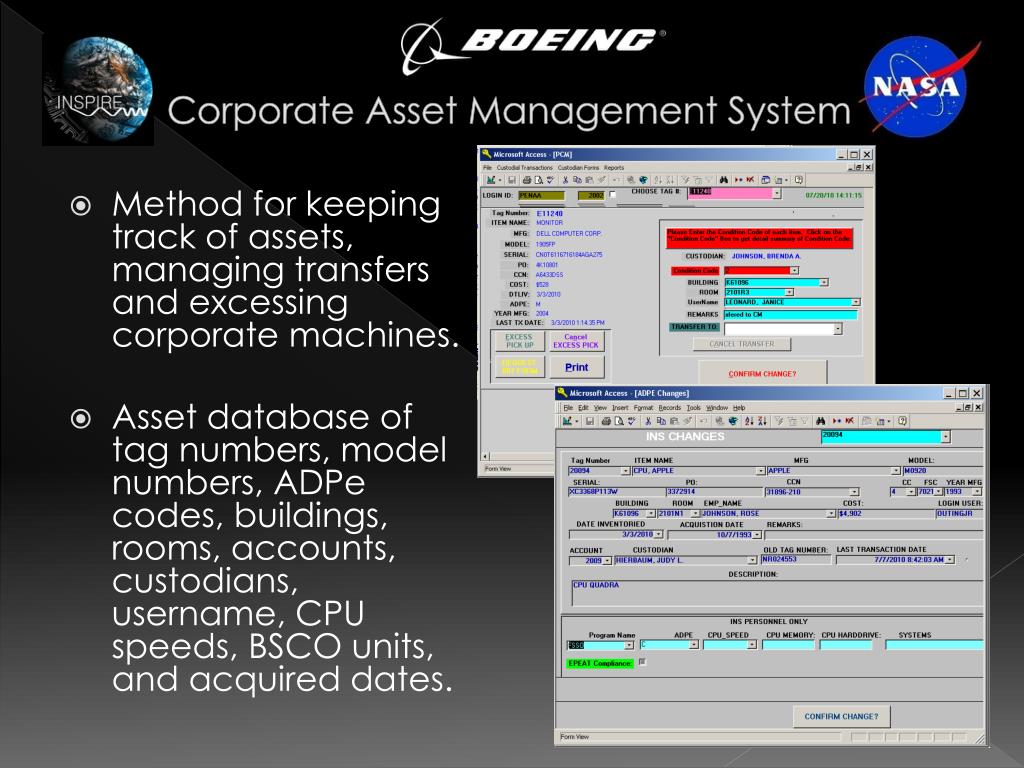Click CONFIRM CHANGE? in ADPE Changes window
The height and width of the screenshot is (768, 1024).
(841, 716)
